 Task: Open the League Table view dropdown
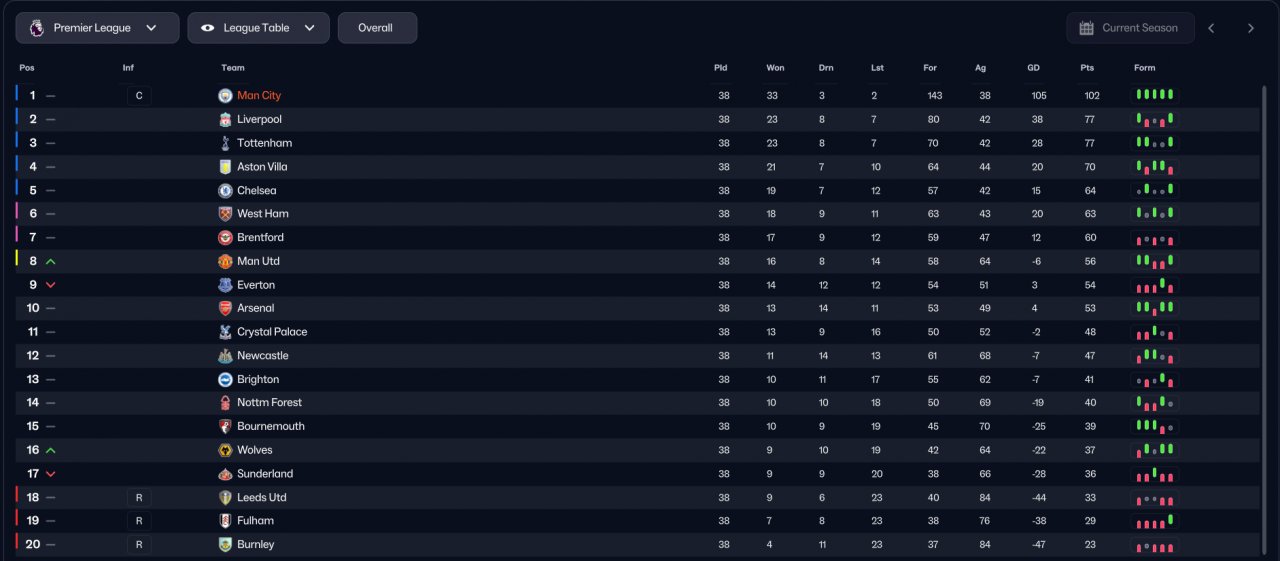pyautogui.click(x=258, y=28)
